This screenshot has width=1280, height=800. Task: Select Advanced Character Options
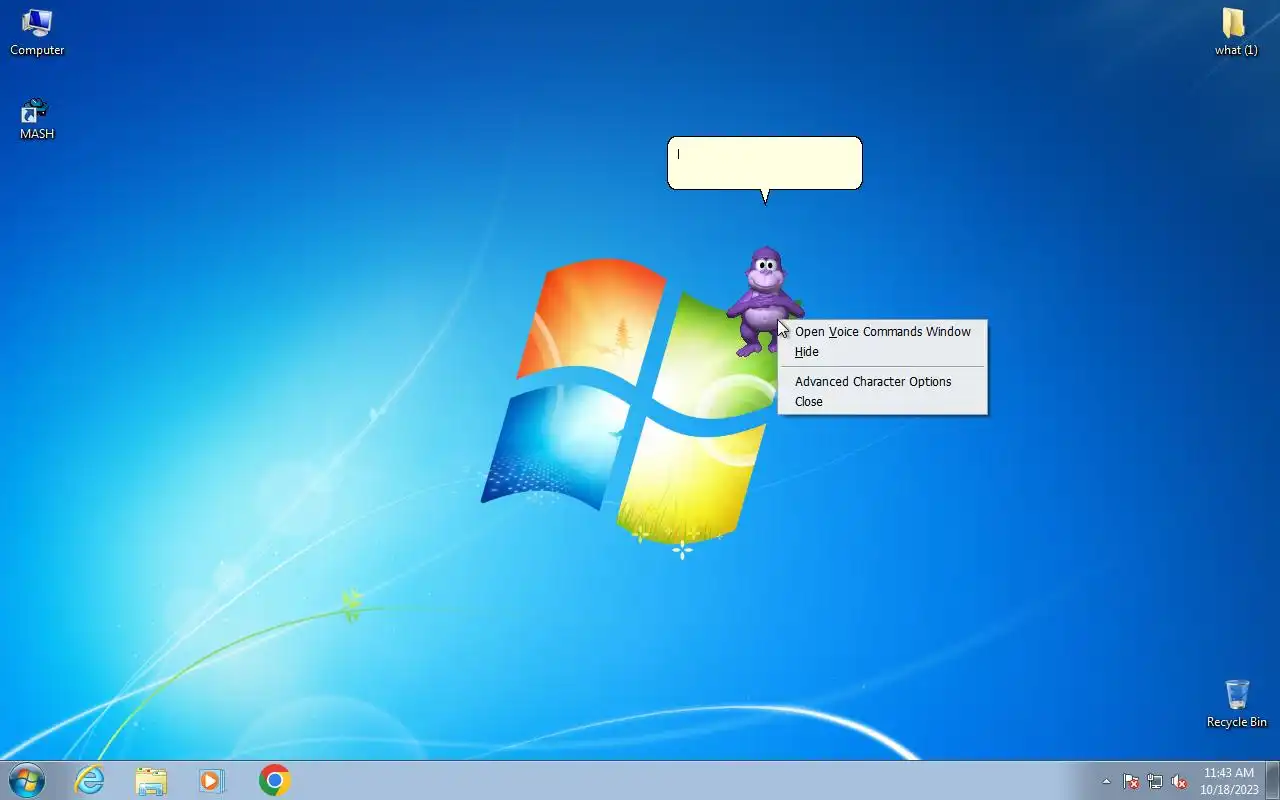[x=882, y=381]
